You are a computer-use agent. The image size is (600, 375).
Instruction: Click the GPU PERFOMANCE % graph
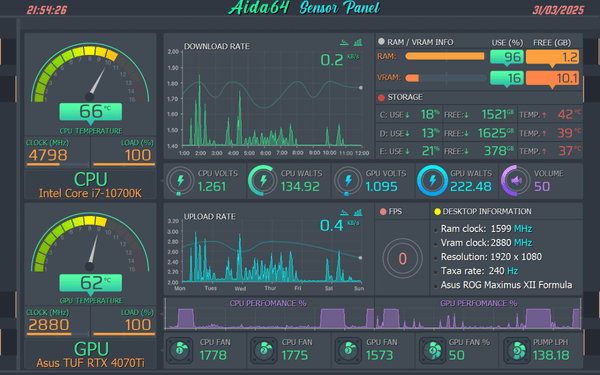[x=478, y=318]
